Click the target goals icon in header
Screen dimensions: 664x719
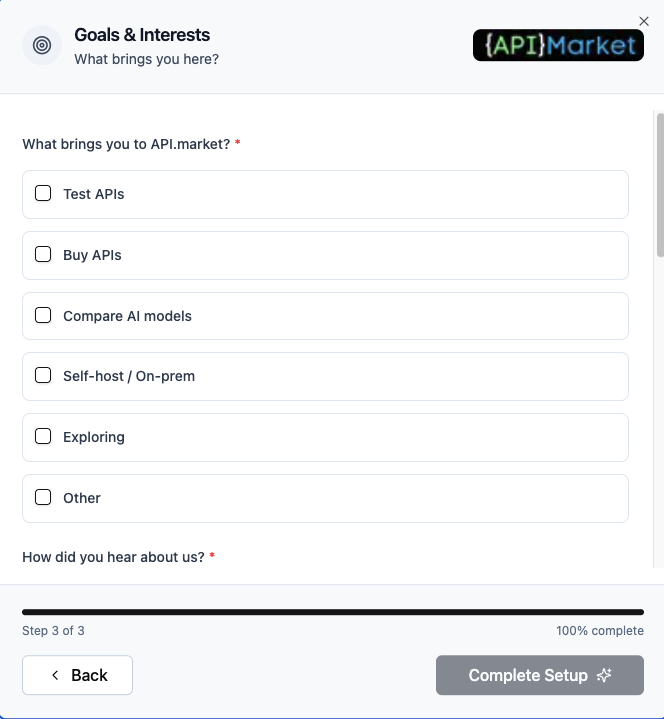[42, 45]
